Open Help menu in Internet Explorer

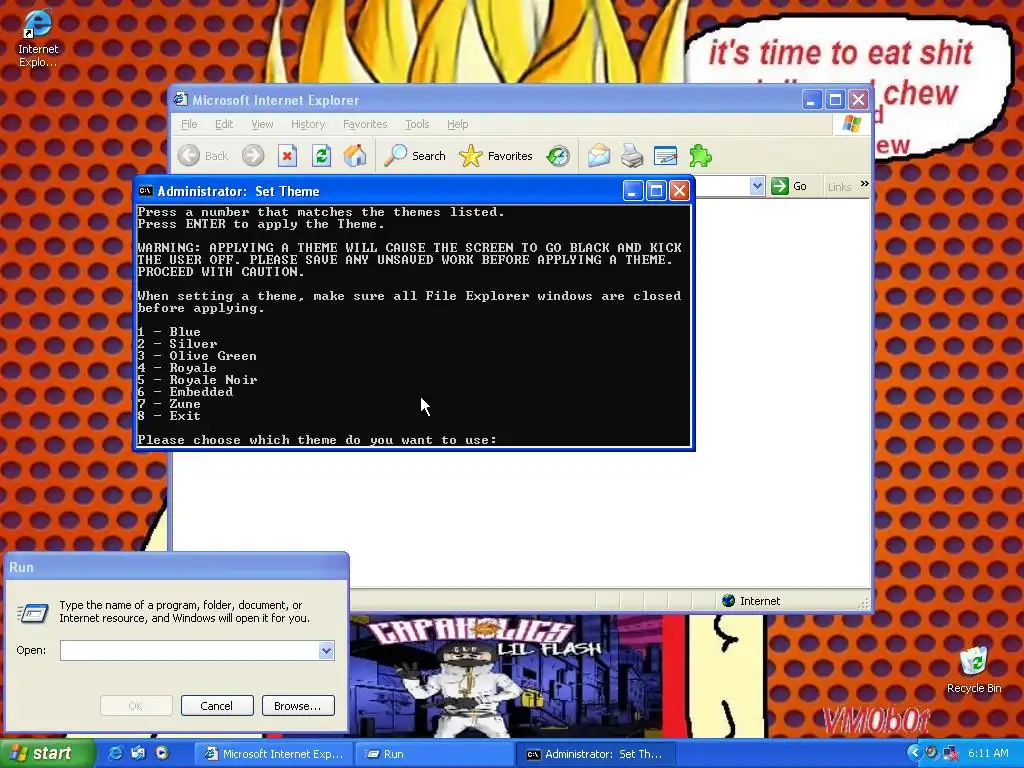coord(457,124)
